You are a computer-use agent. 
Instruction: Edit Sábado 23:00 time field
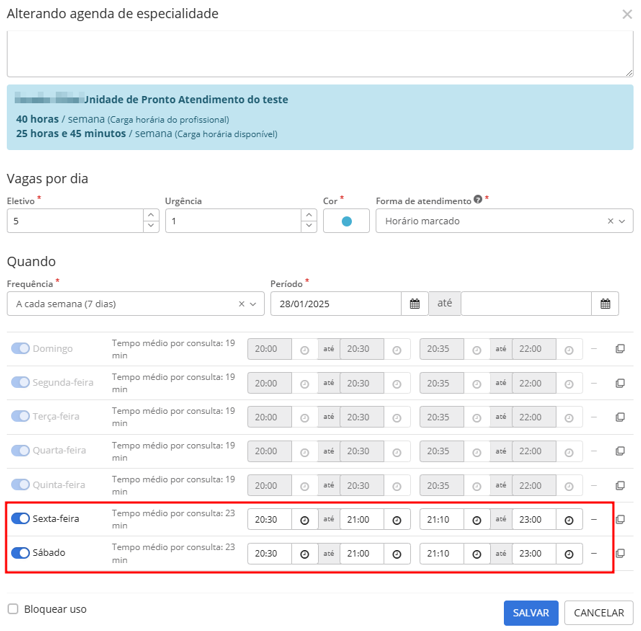(534, 553)
